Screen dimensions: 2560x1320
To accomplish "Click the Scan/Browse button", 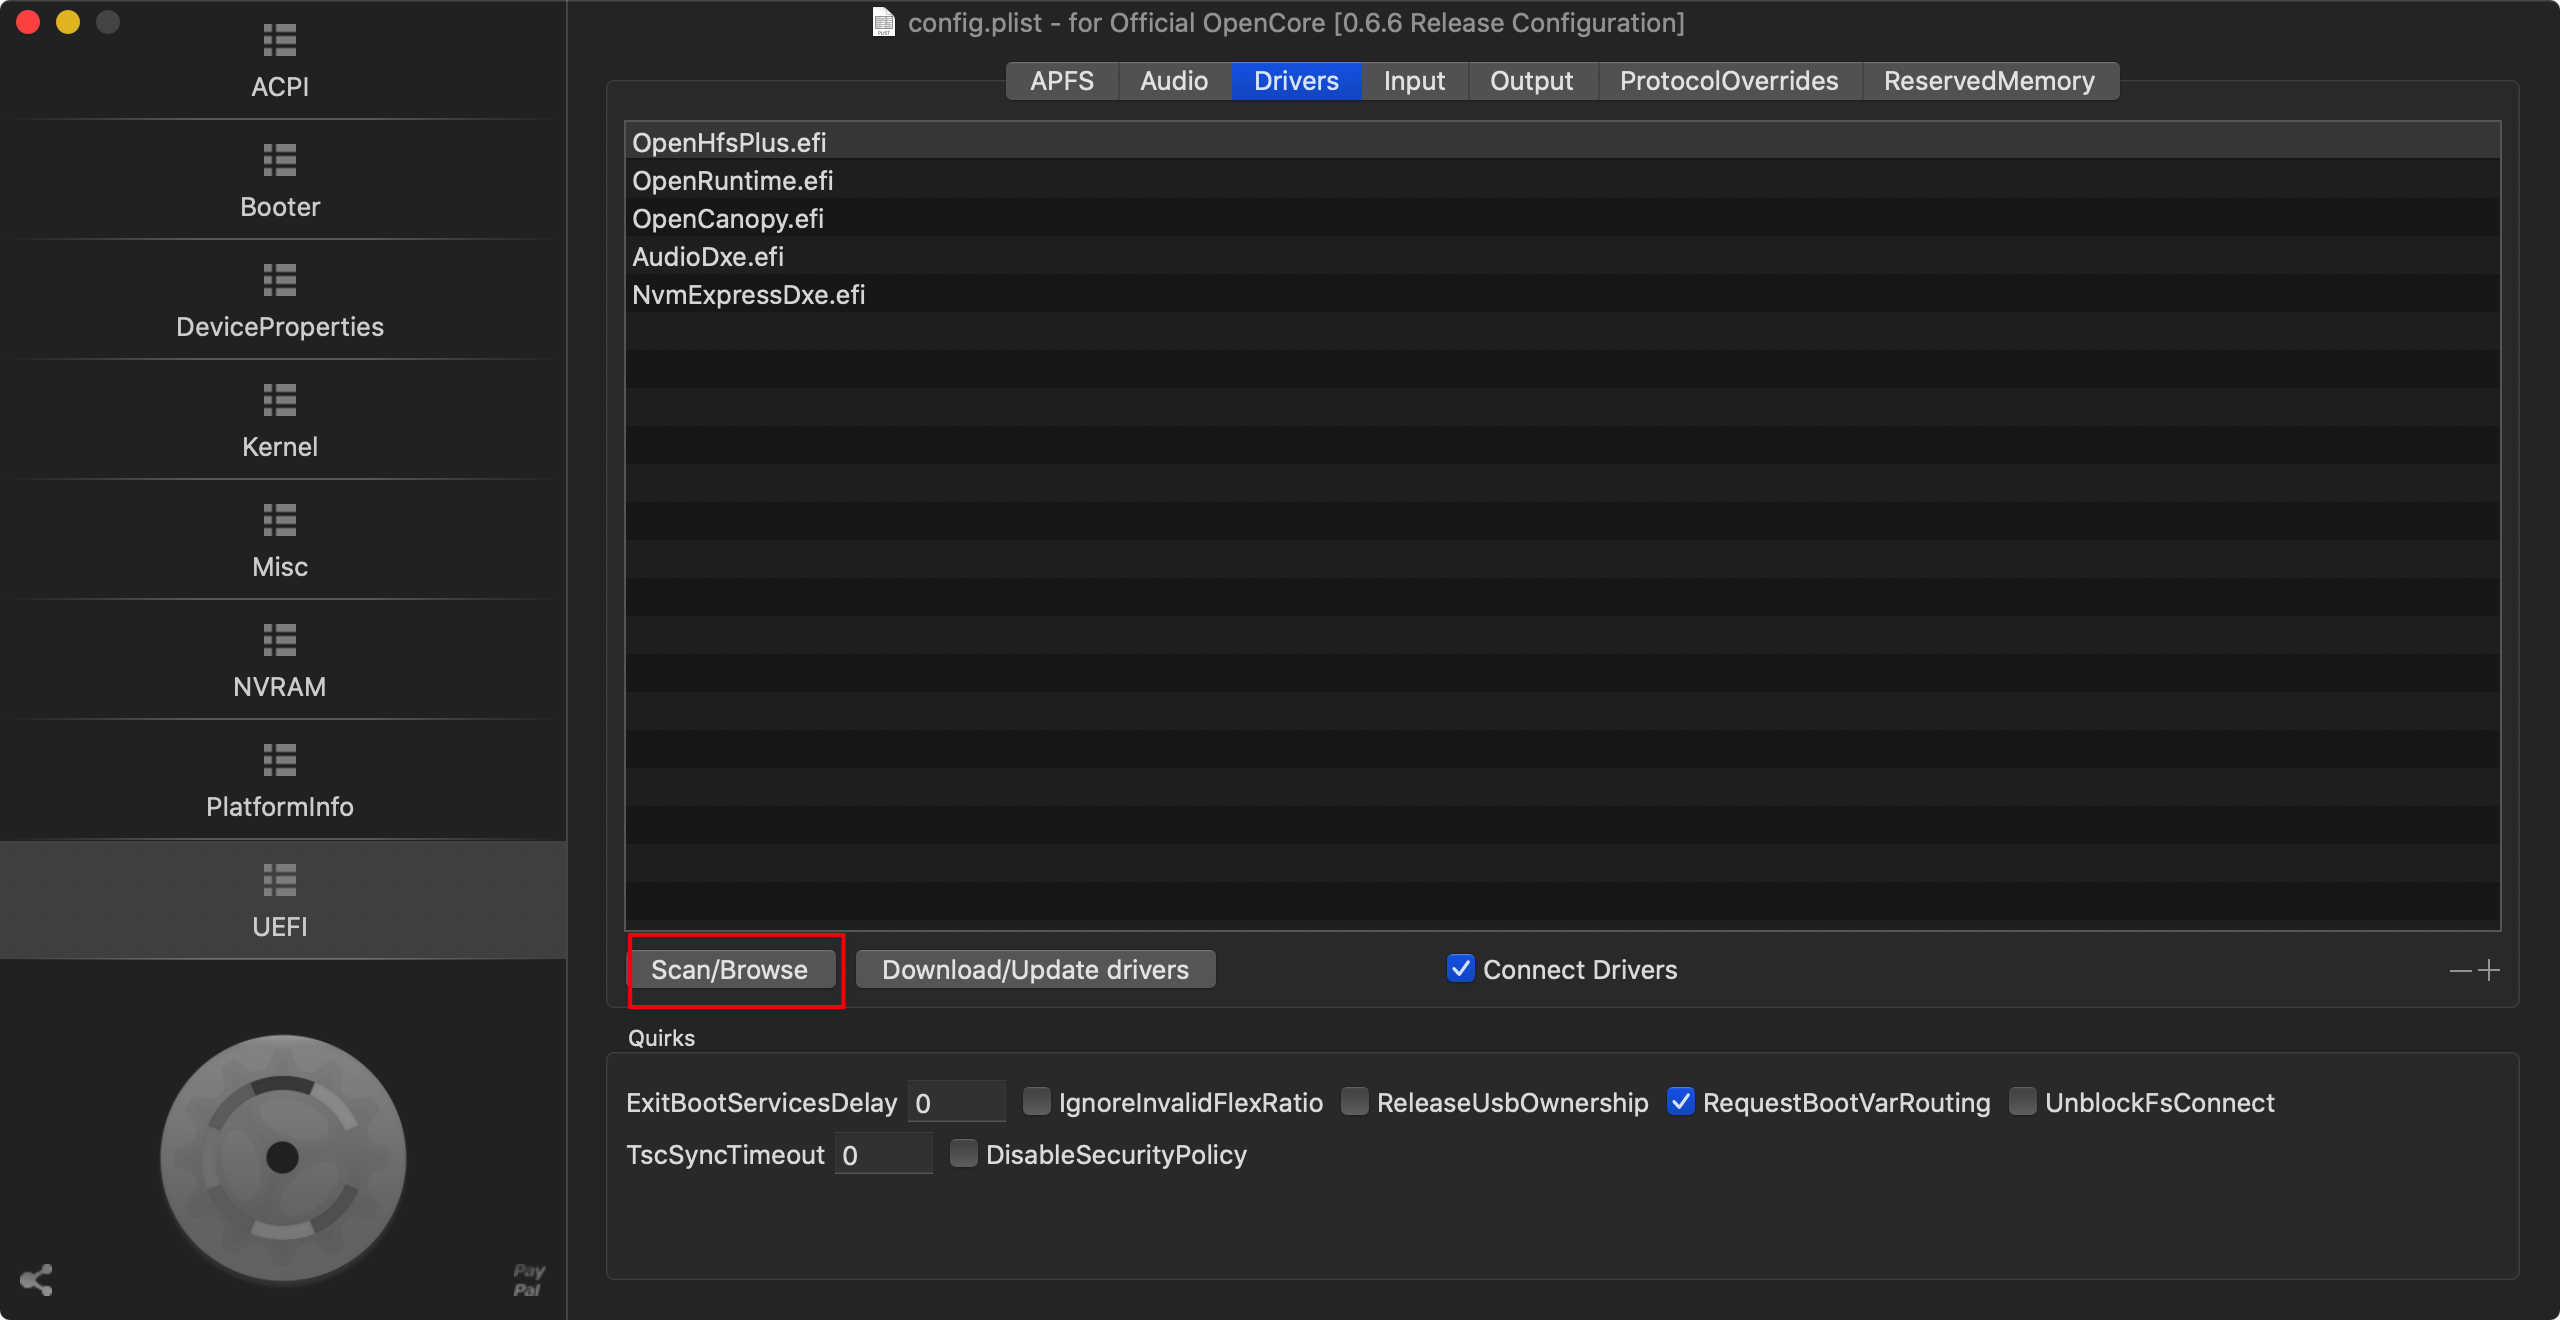I will pyautogui.click(x=730, y=970).
